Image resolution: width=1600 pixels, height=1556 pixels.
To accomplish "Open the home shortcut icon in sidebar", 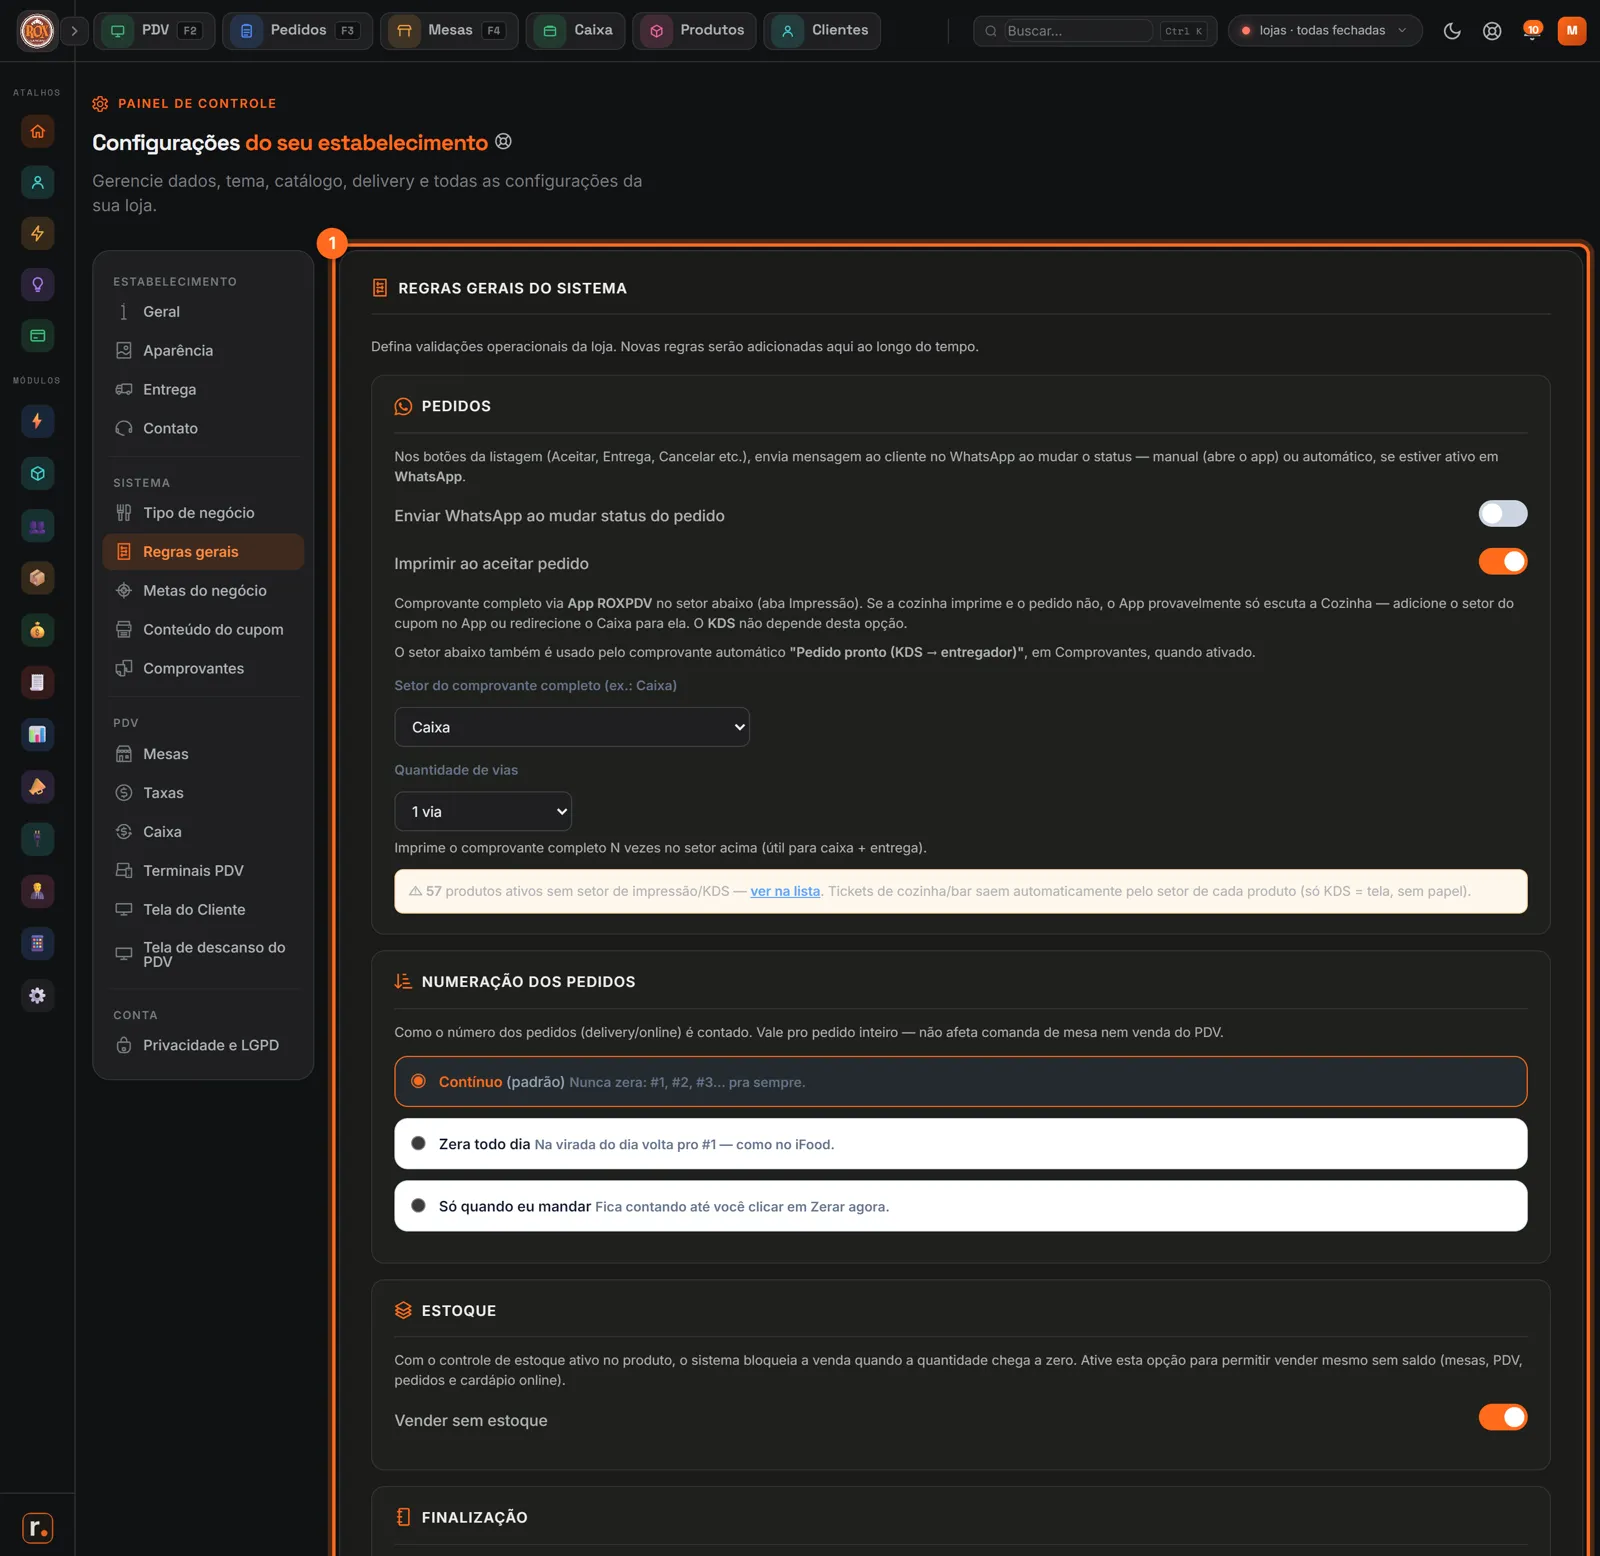I will [37, 131].
